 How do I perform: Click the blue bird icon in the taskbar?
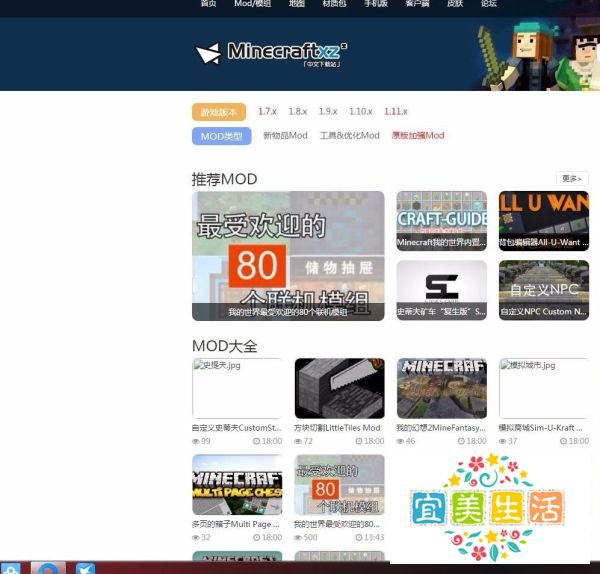pos(85,569)
